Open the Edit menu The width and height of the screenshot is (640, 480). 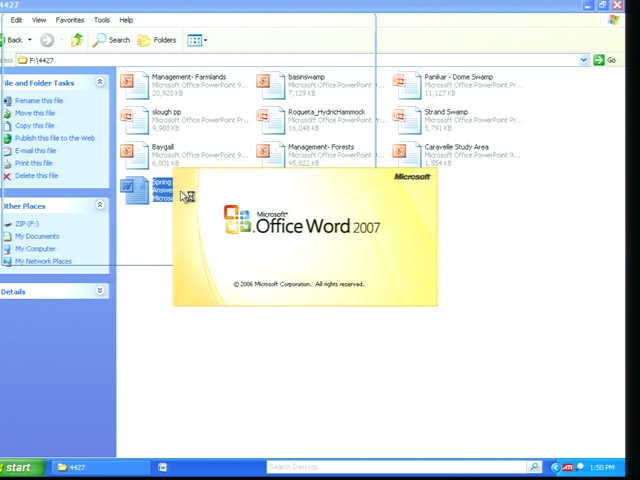point(16,20)
